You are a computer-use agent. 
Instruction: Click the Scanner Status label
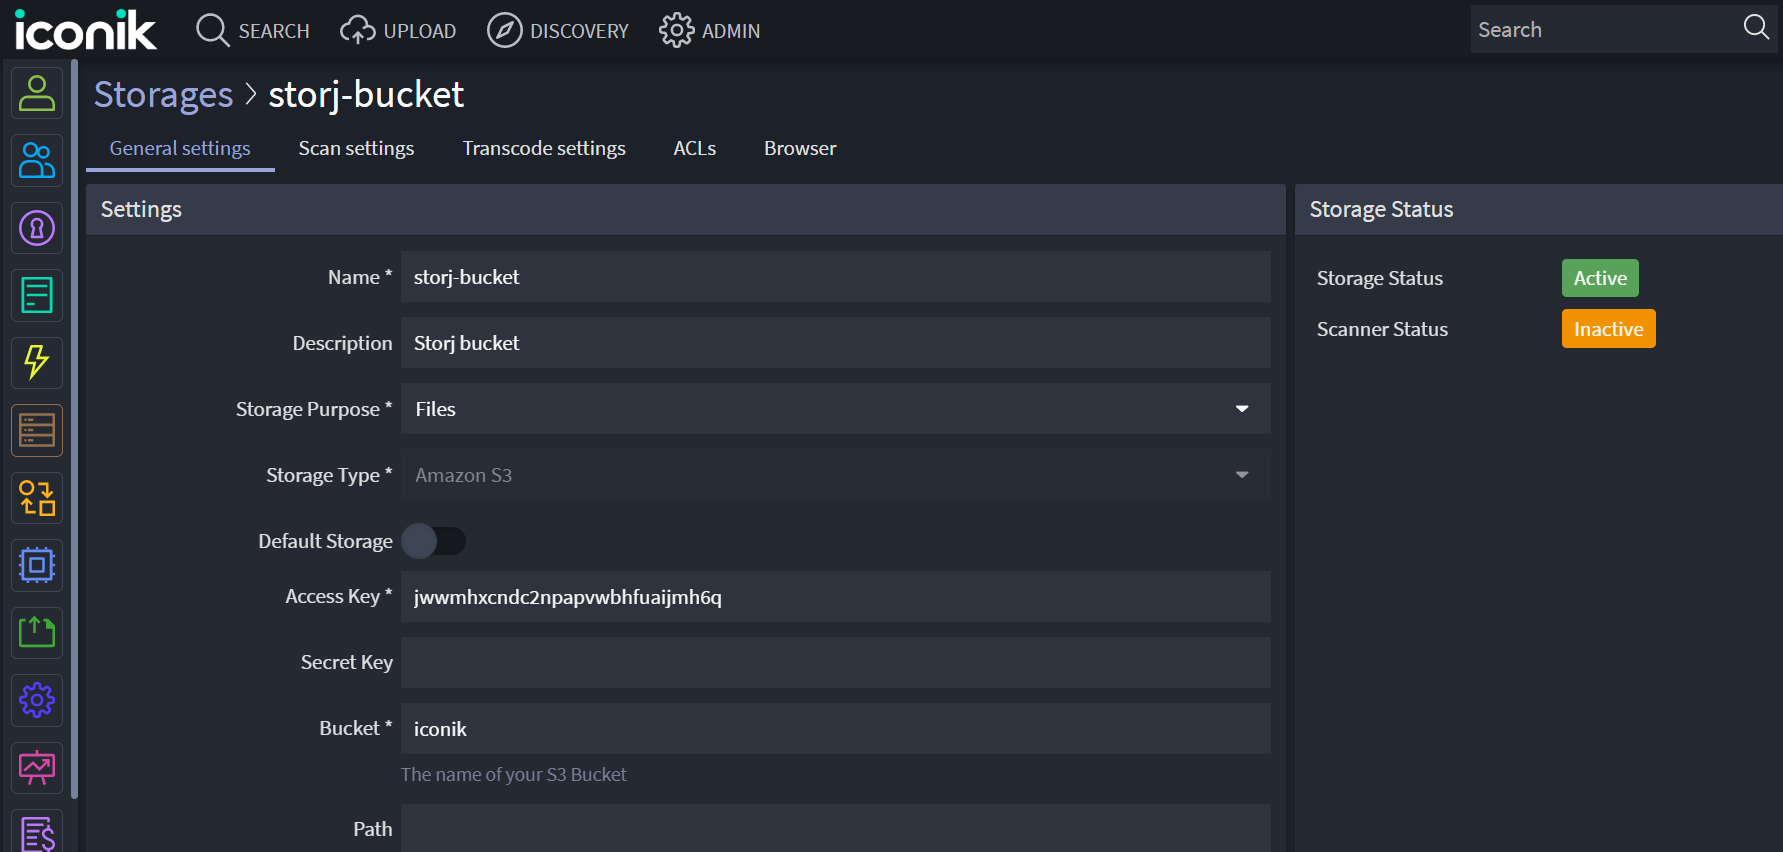click(x=1382, y=329)
